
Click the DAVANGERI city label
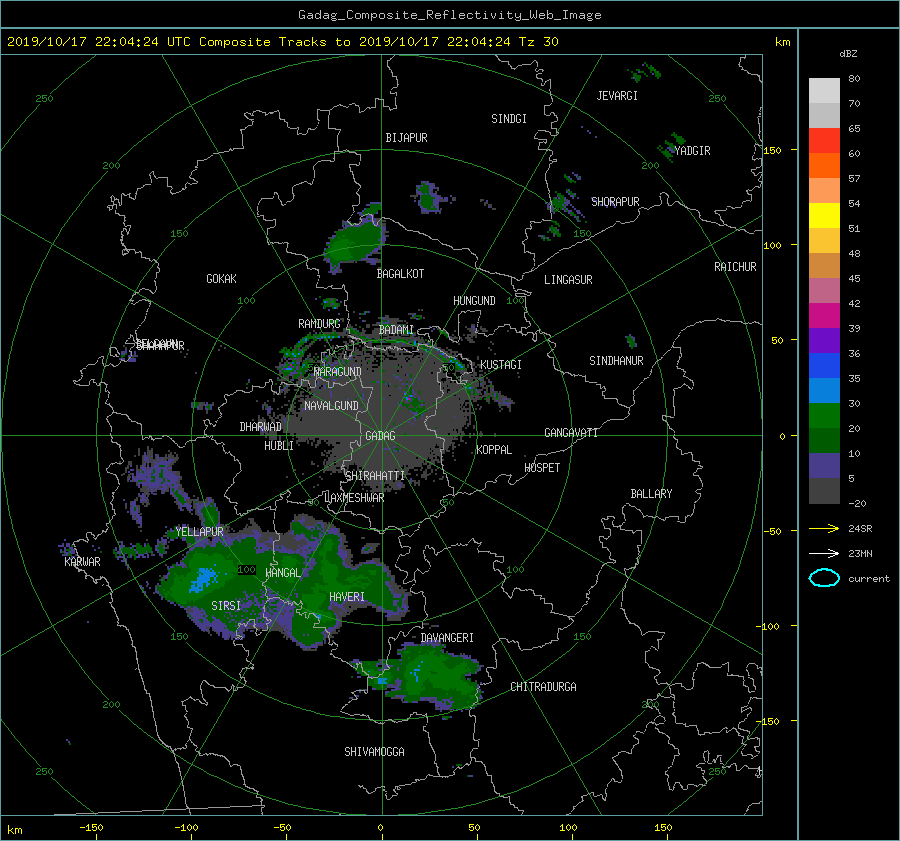coord(447,638)
